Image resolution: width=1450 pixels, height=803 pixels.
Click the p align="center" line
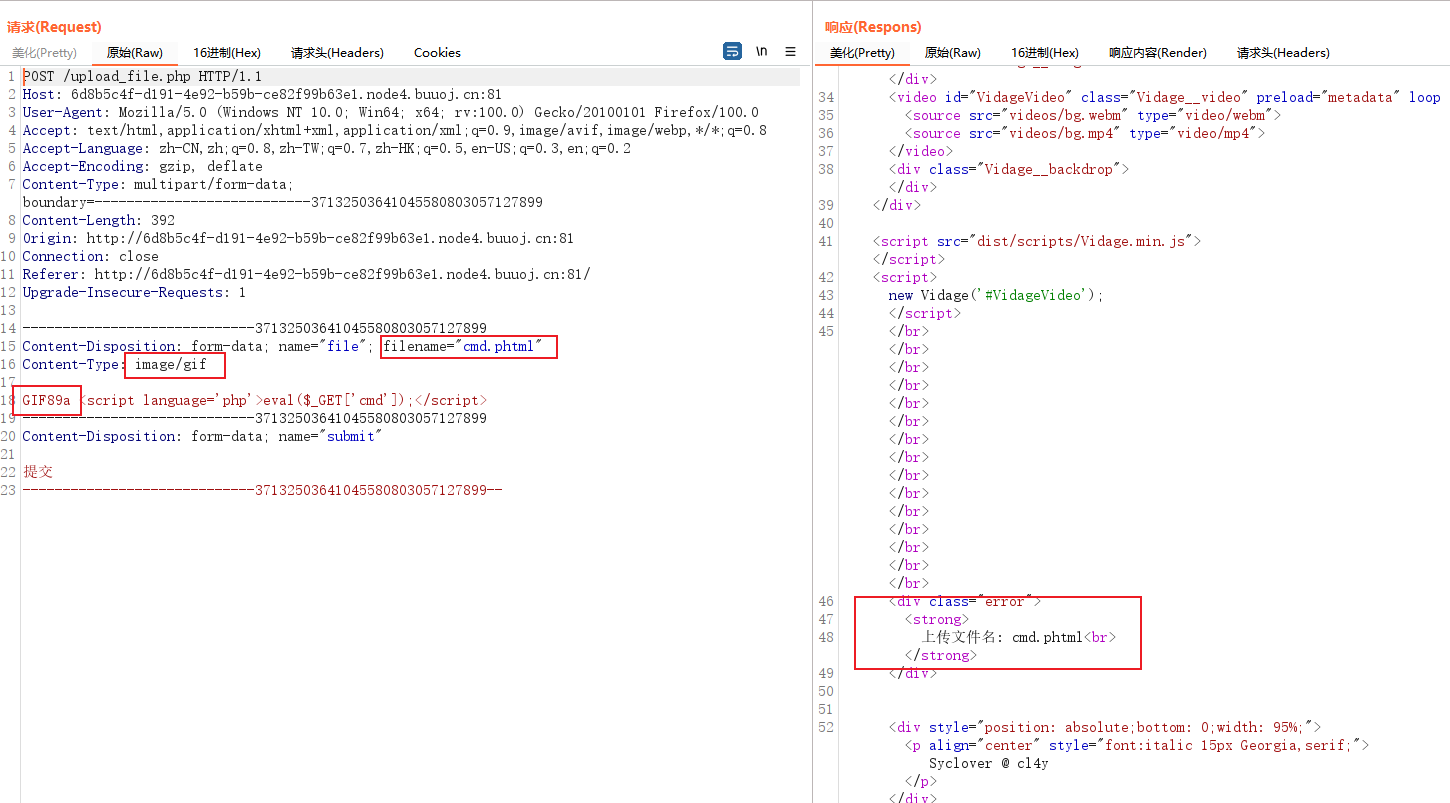1136,745
